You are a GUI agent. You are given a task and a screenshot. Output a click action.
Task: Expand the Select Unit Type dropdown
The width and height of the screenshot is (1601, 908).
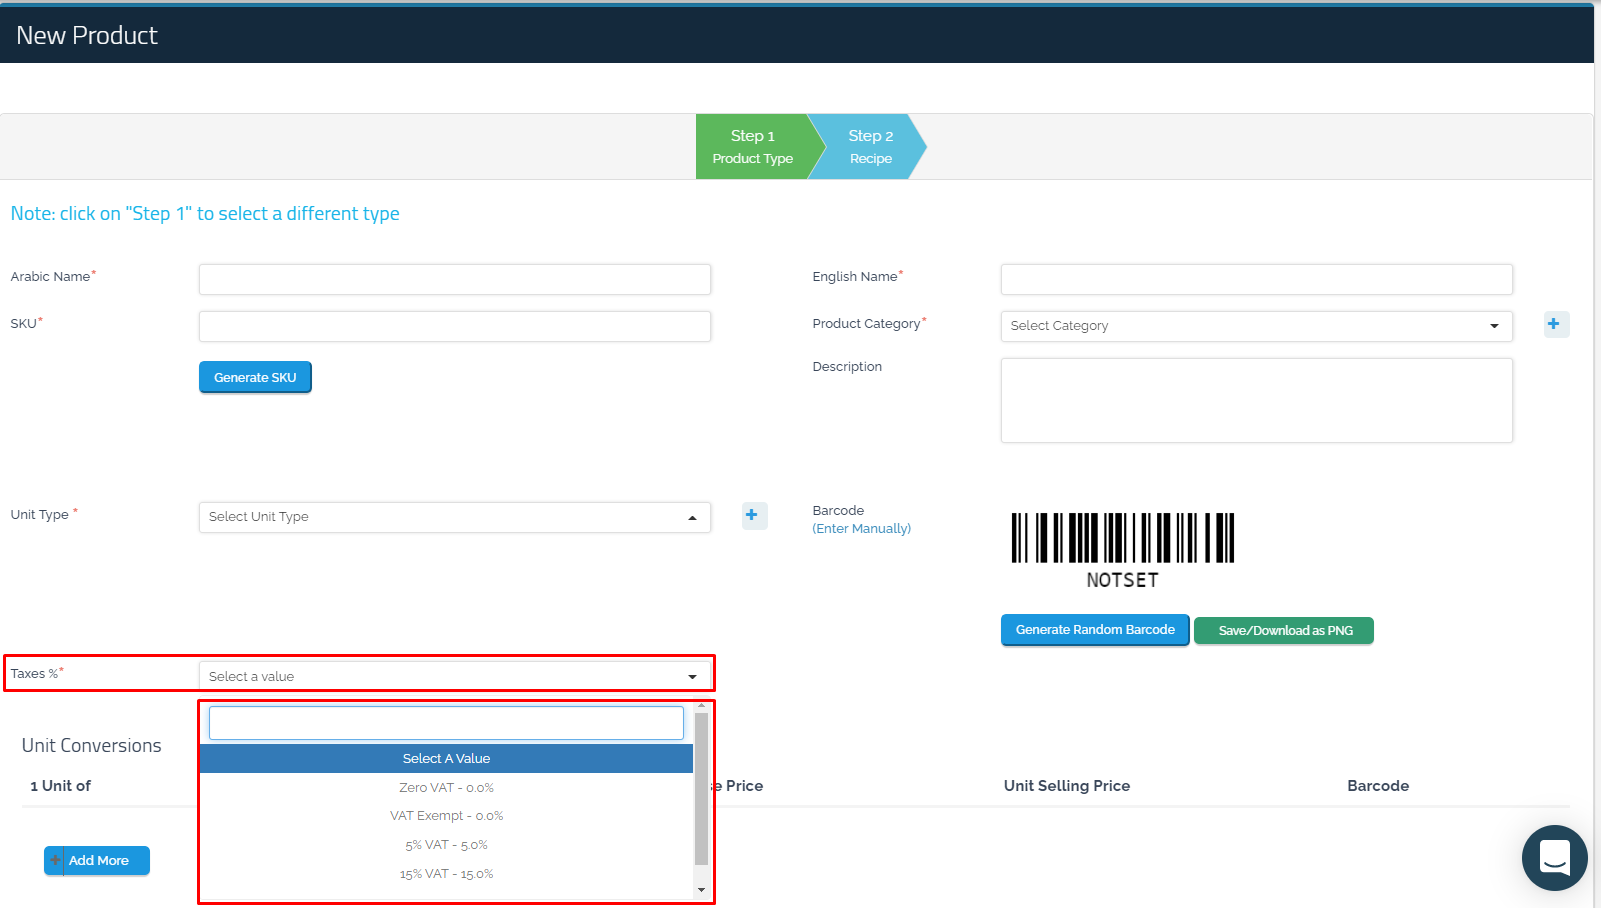tap(454, 517)
